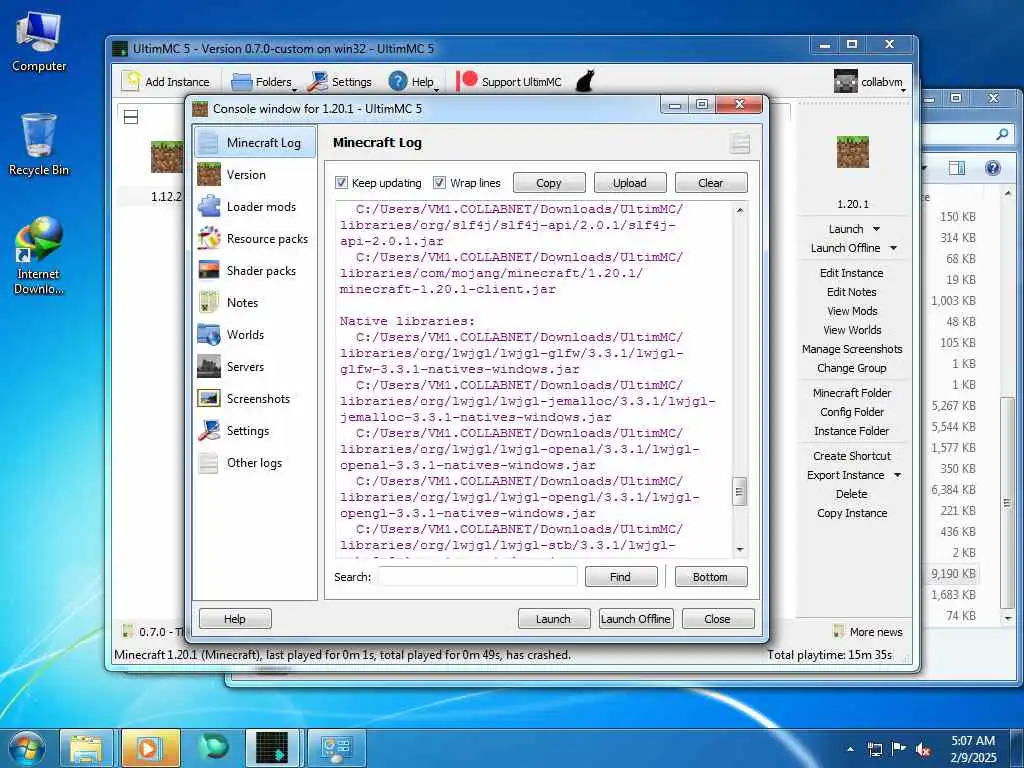Image resolution: width=1024 pixels, height=768 pixels.
Task: Click the 1.20.1 instance icon in right panel
Action: tap(852, 152)
